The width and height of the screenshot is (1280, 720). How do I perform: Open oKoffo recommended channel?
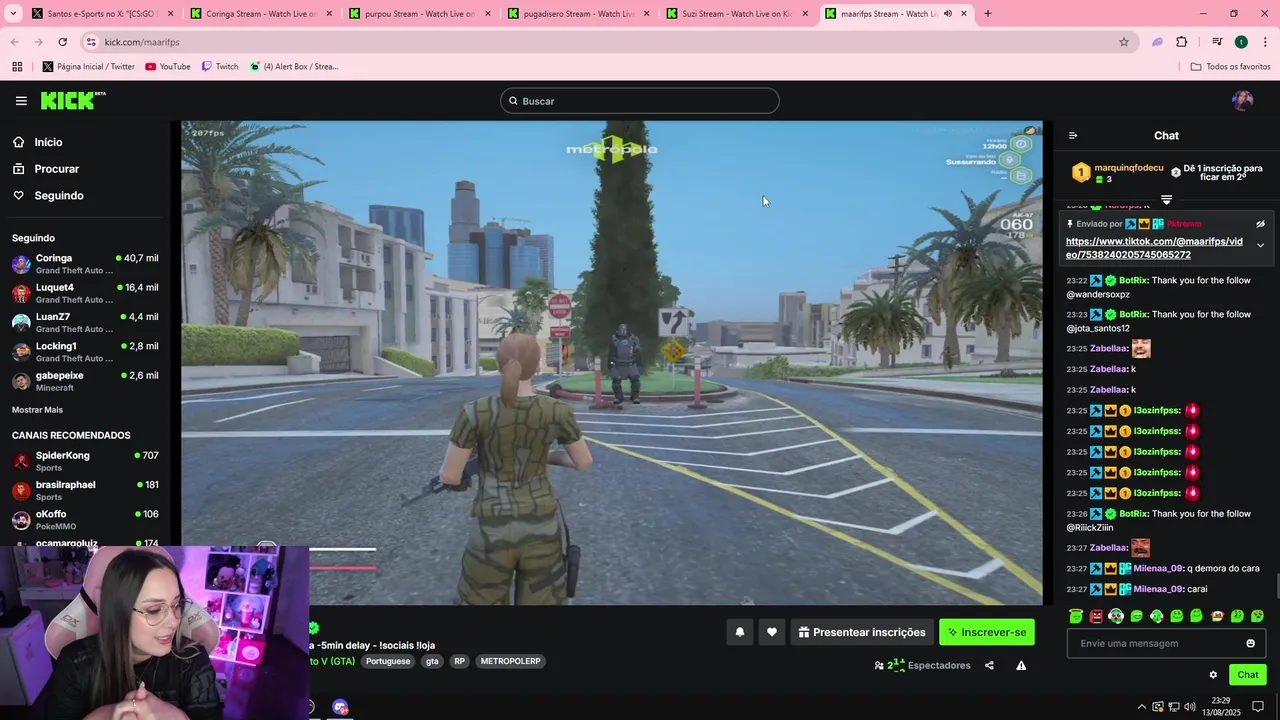(x=85, y=520)
